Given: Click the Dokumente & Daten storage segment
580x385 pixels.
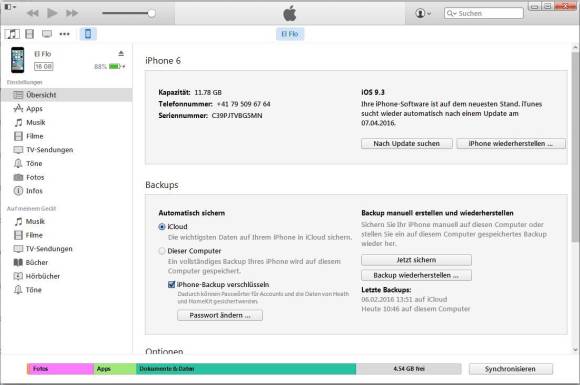Looking at the screenshot, I should (x=246, y=369).
